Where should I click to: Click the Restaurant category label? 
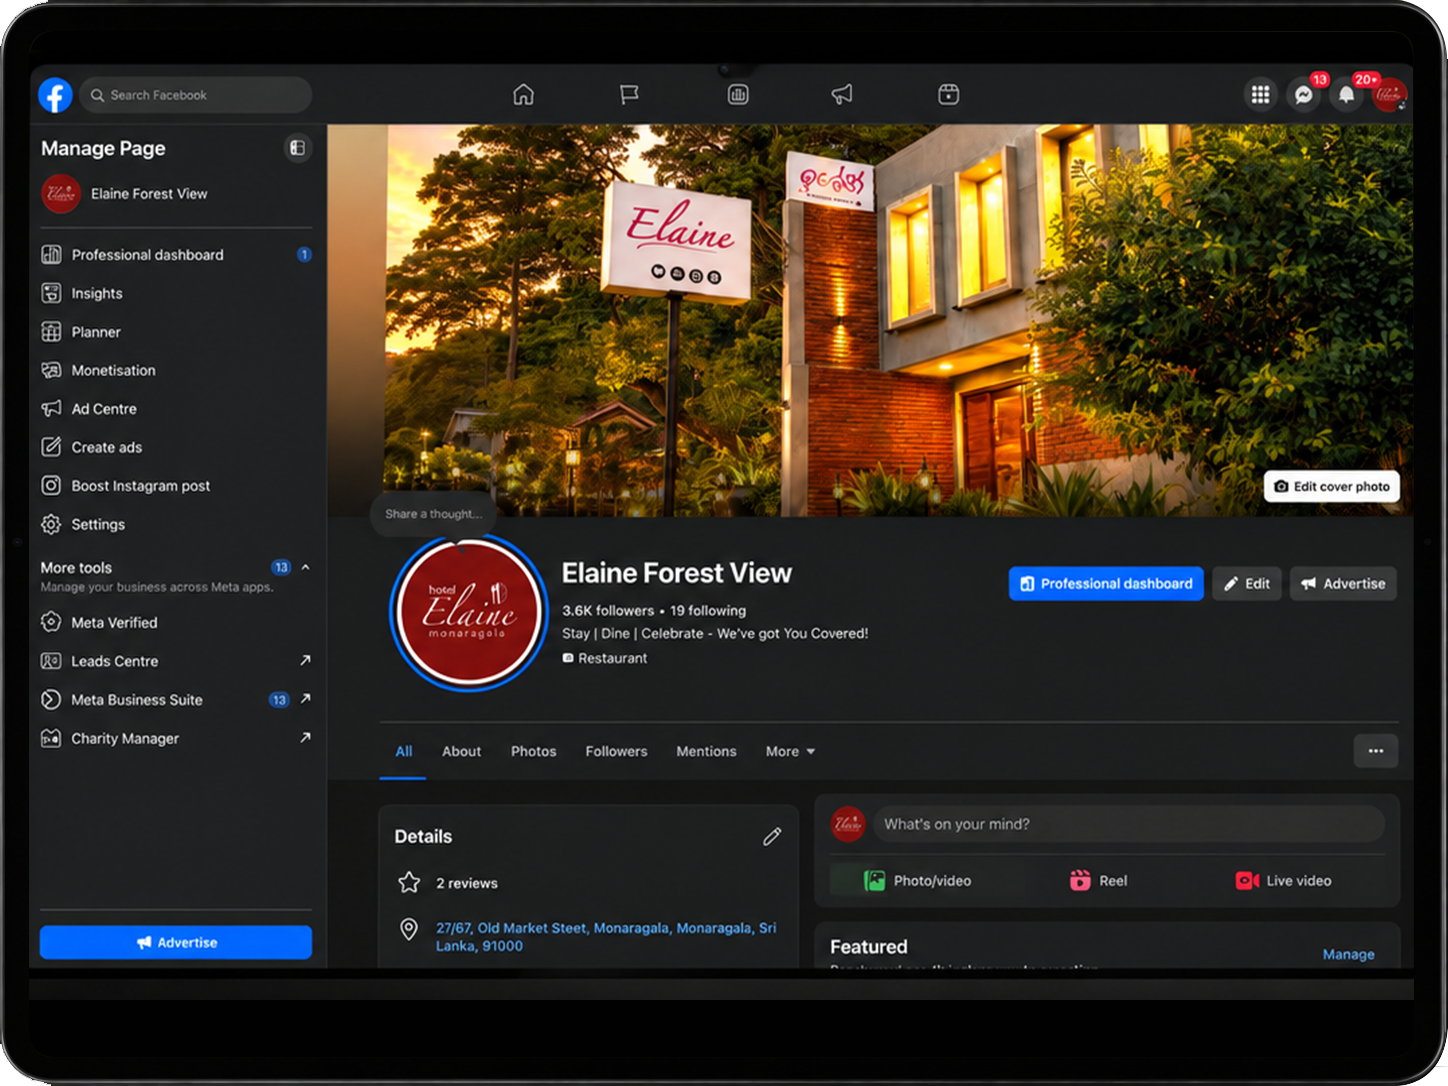tap(612, 658)
